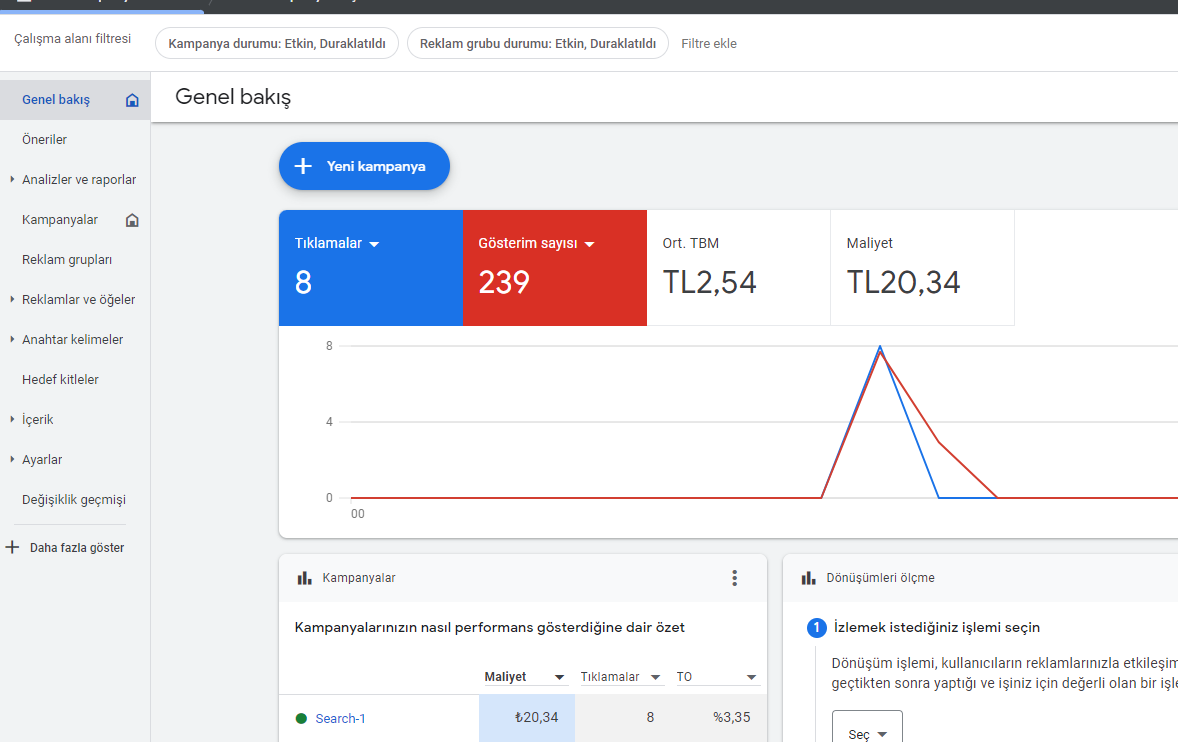This screenshot has width=1178, height=742.
Task: Open the Search-1 campaign link
Action: click(x=340, y=719)
